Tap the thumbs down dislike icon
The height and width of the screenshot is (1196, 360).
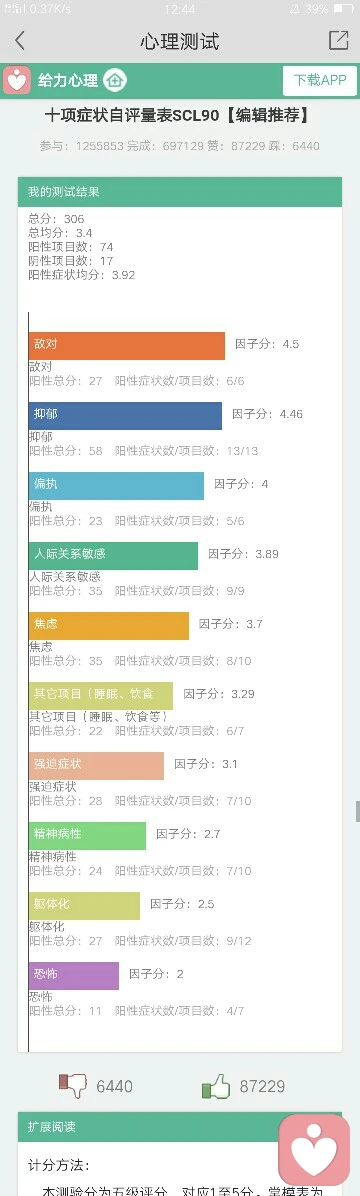pyautogui.click(x=73, y=1085)
